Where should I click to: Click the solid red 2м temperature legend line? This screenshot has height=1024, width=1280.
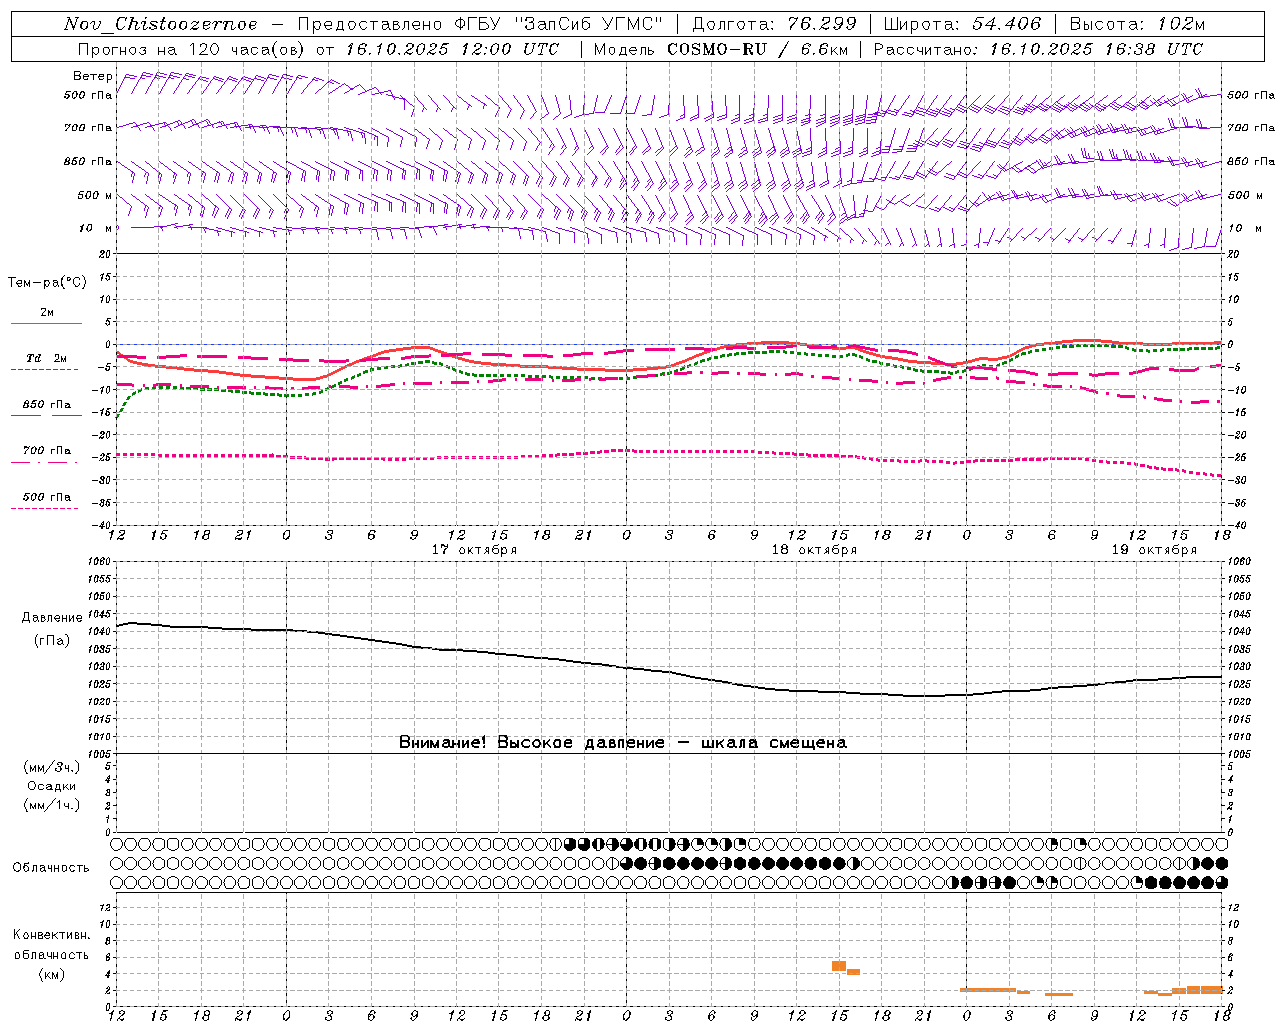pos(46,323)
